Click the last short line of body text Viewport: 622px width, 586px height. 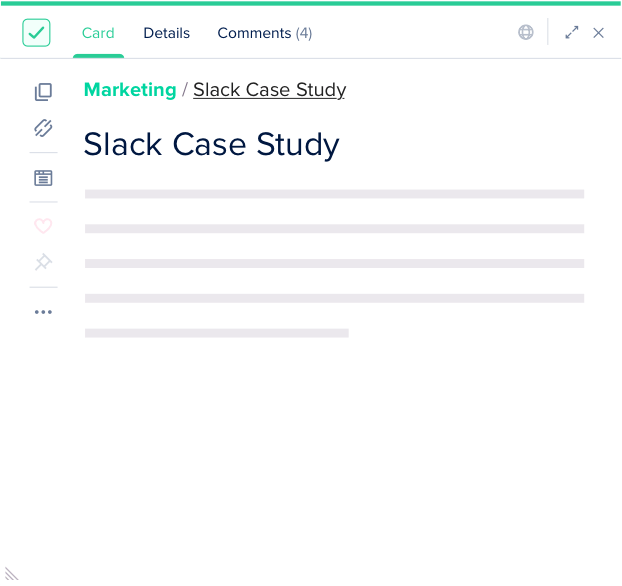[x=217, y=333]
